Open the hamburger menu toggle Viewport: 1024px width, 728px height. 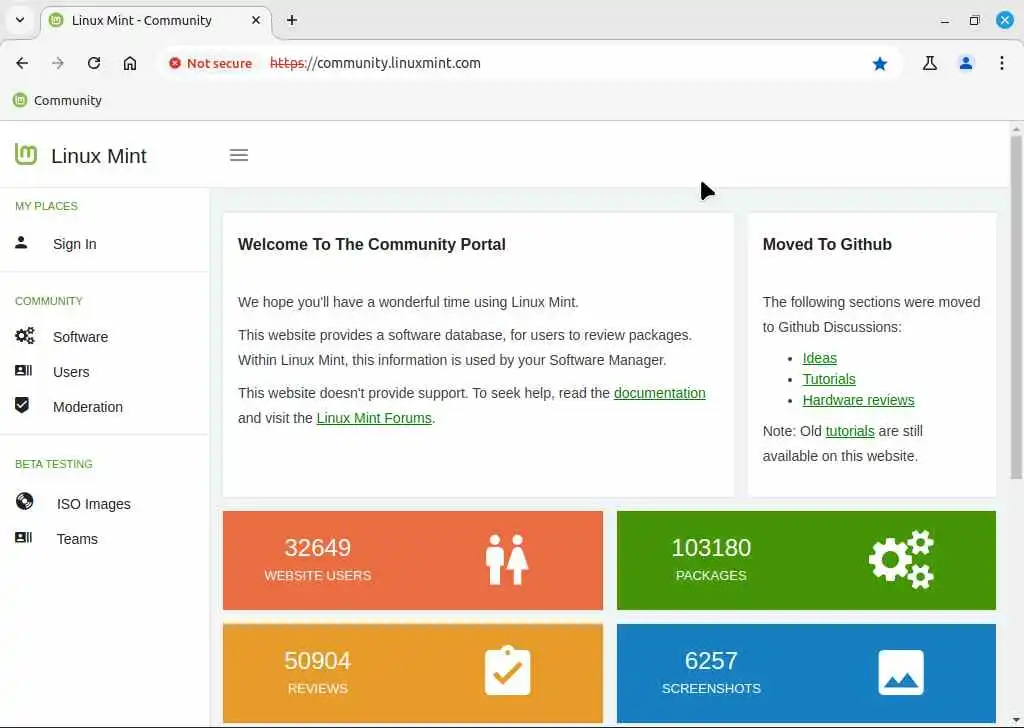(239, 155)
